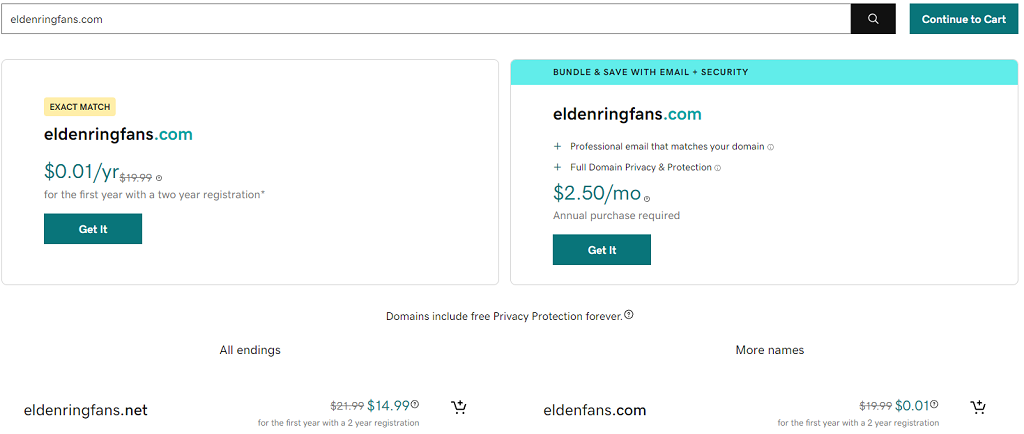Viewport: 1024px width, 434px height.
Task: Select the eldenfans.com domain result
Action: tap(594, 410)
